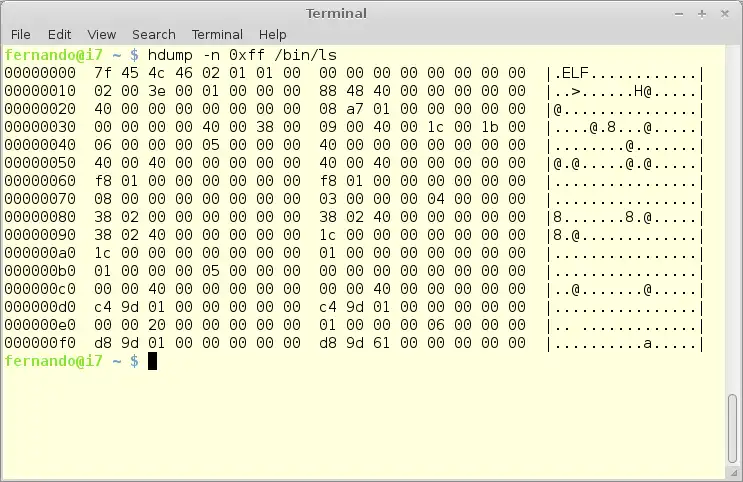Click offset 000000a0 in hex dump
Screen dimensions: 743x482
point(40,253)
